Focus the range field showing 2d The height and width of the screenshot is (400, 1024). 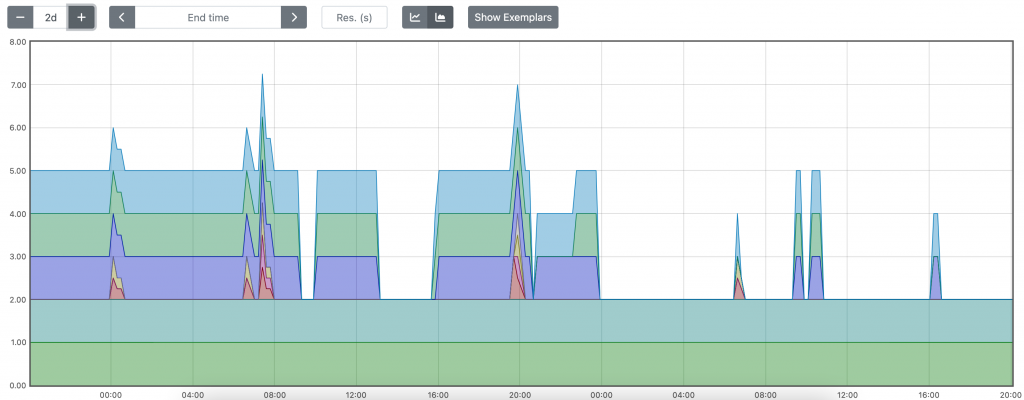coord(50,17)
